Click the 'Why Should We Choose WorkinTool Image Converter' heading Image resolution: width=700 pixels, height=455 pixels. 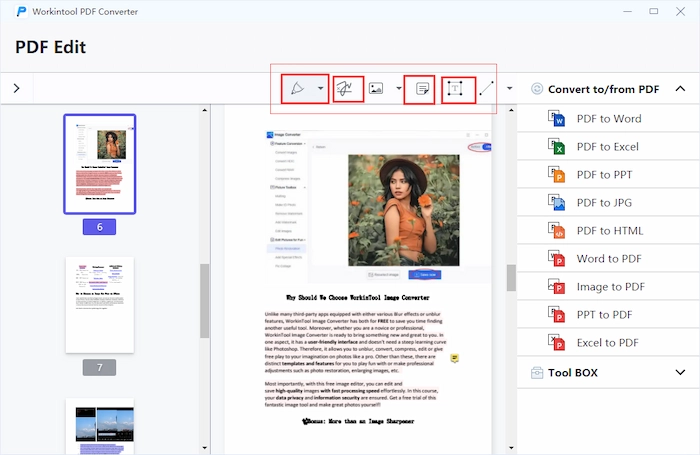pyautogui.click(x=358, y=297)
